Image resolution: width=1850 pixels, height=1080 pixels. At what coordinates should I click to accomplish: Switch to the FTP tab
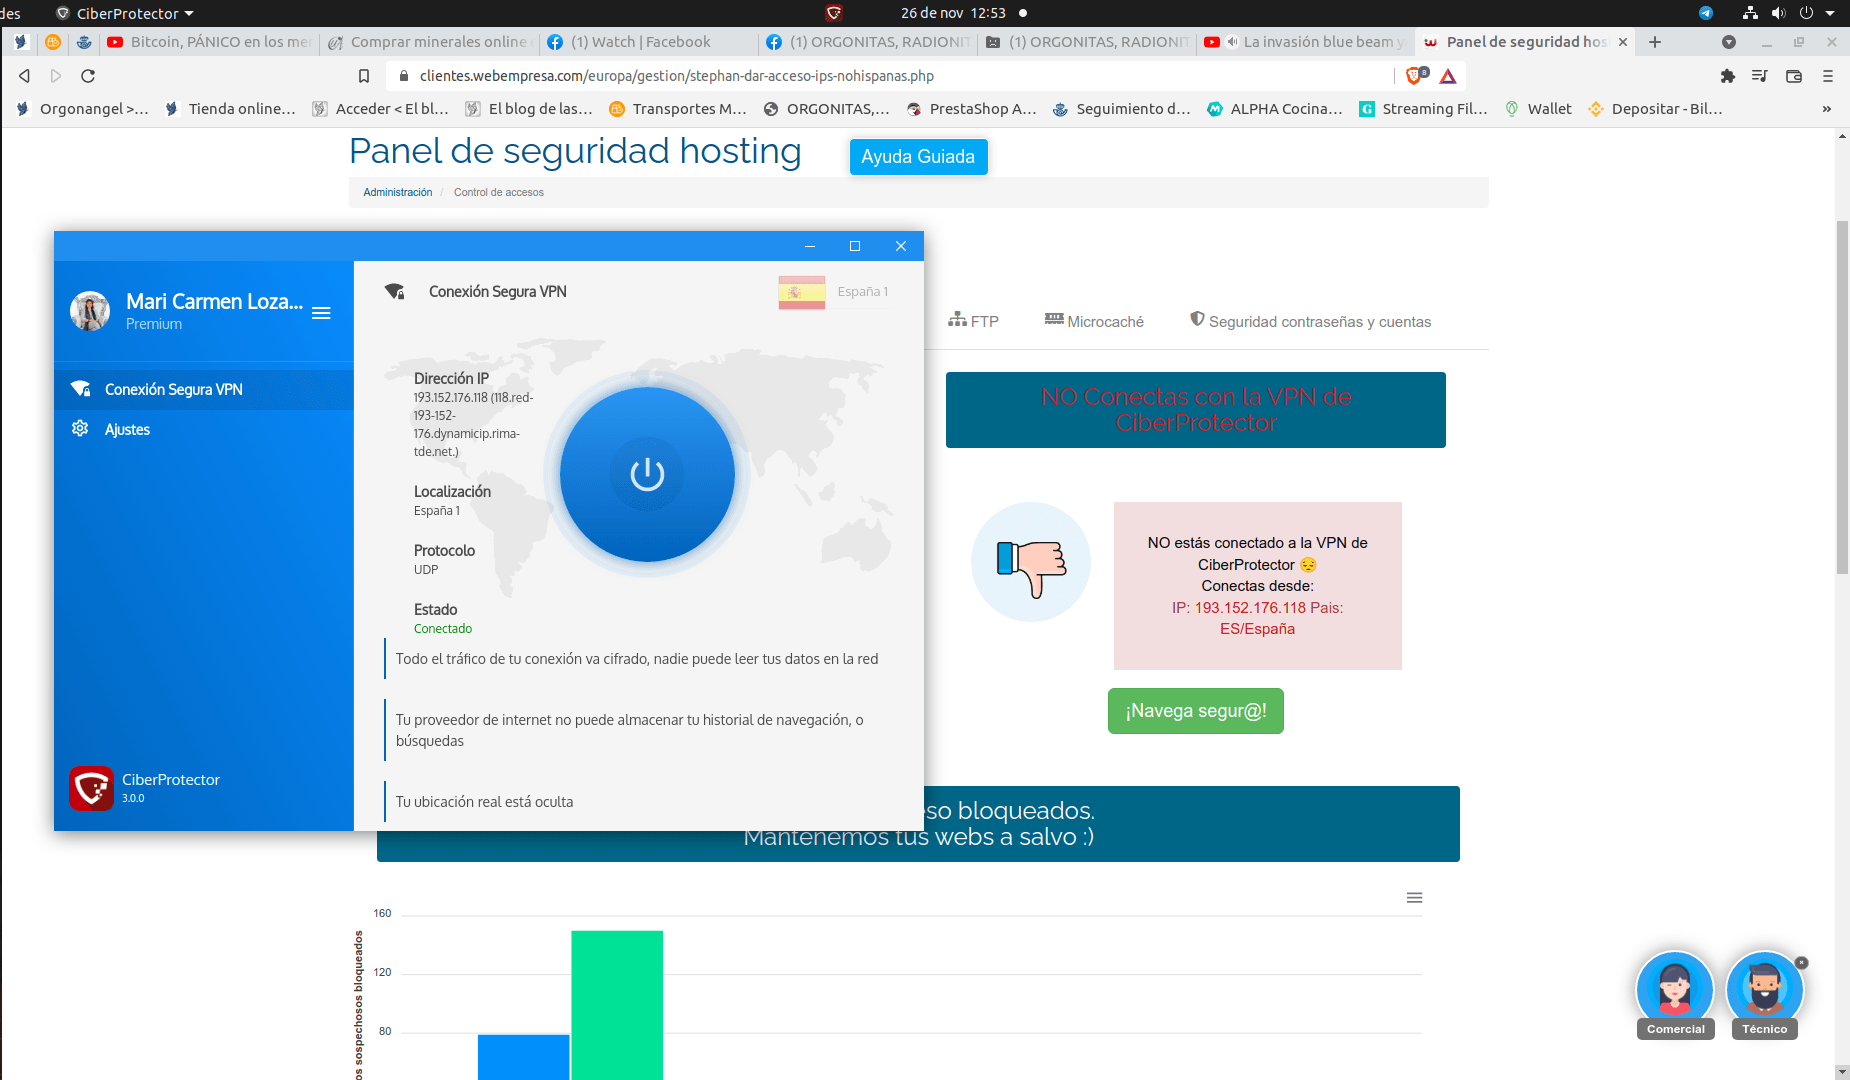(x=973, y=321)
